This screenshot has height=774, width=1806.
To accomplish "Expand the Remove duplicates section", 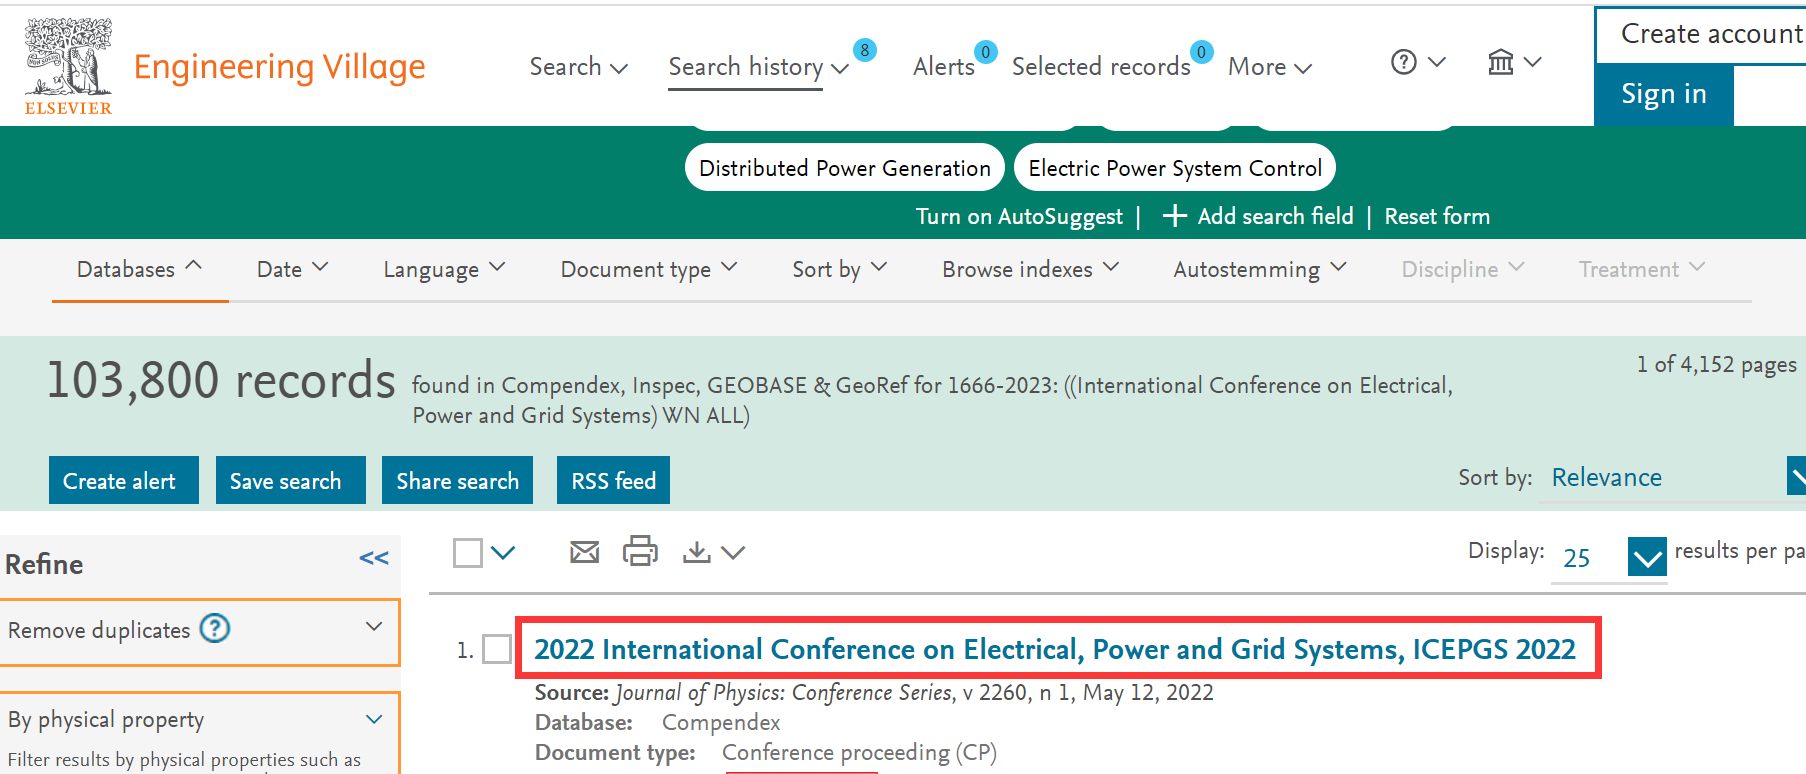I will pyautogui.click(x=374, y=627).
